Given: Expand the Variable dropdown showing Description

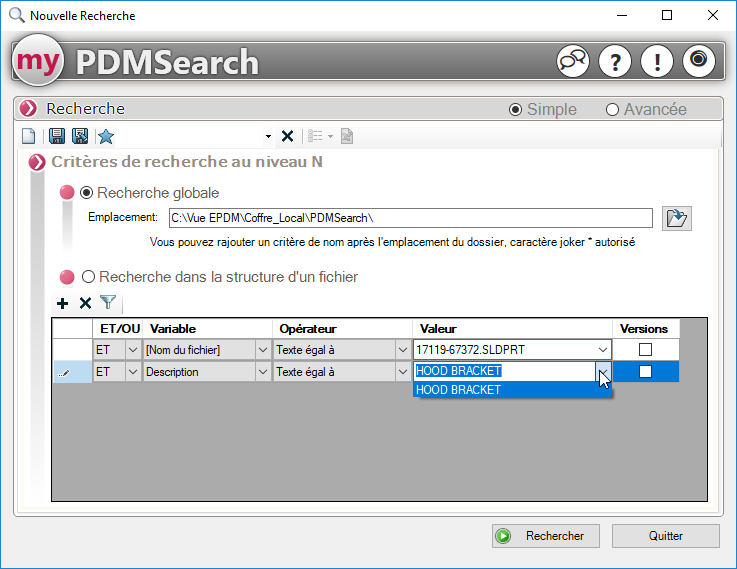Looking at the screenshot, I should point(263,372).
